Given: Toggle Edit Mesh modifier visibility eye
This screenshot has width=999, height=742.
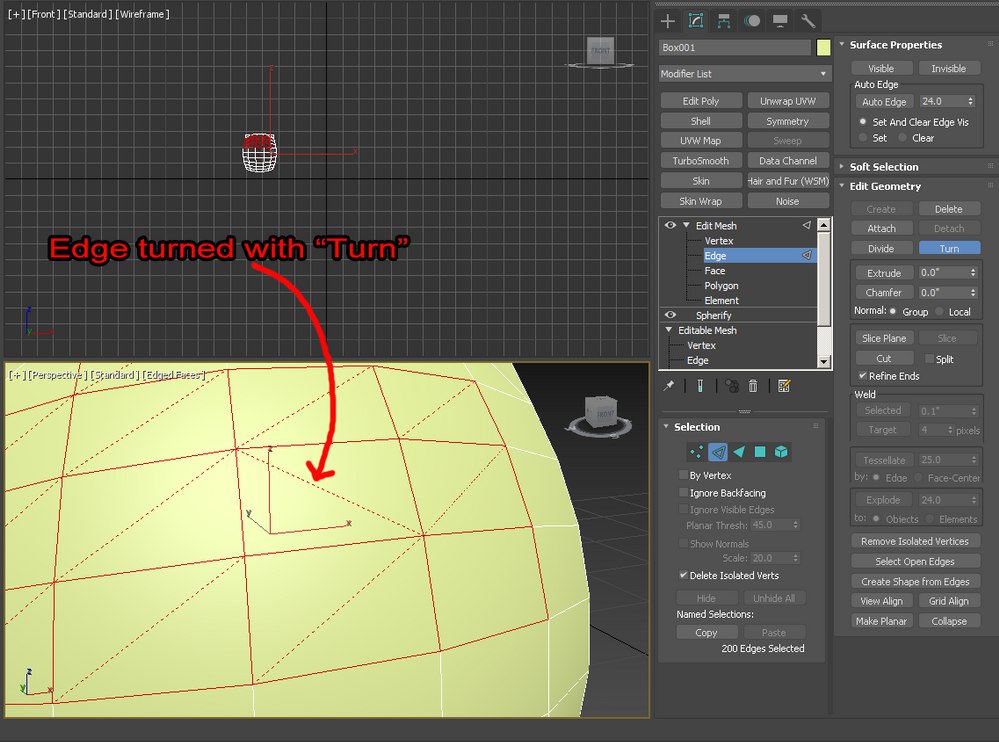Looking at the screenshot, I should 670,225.
